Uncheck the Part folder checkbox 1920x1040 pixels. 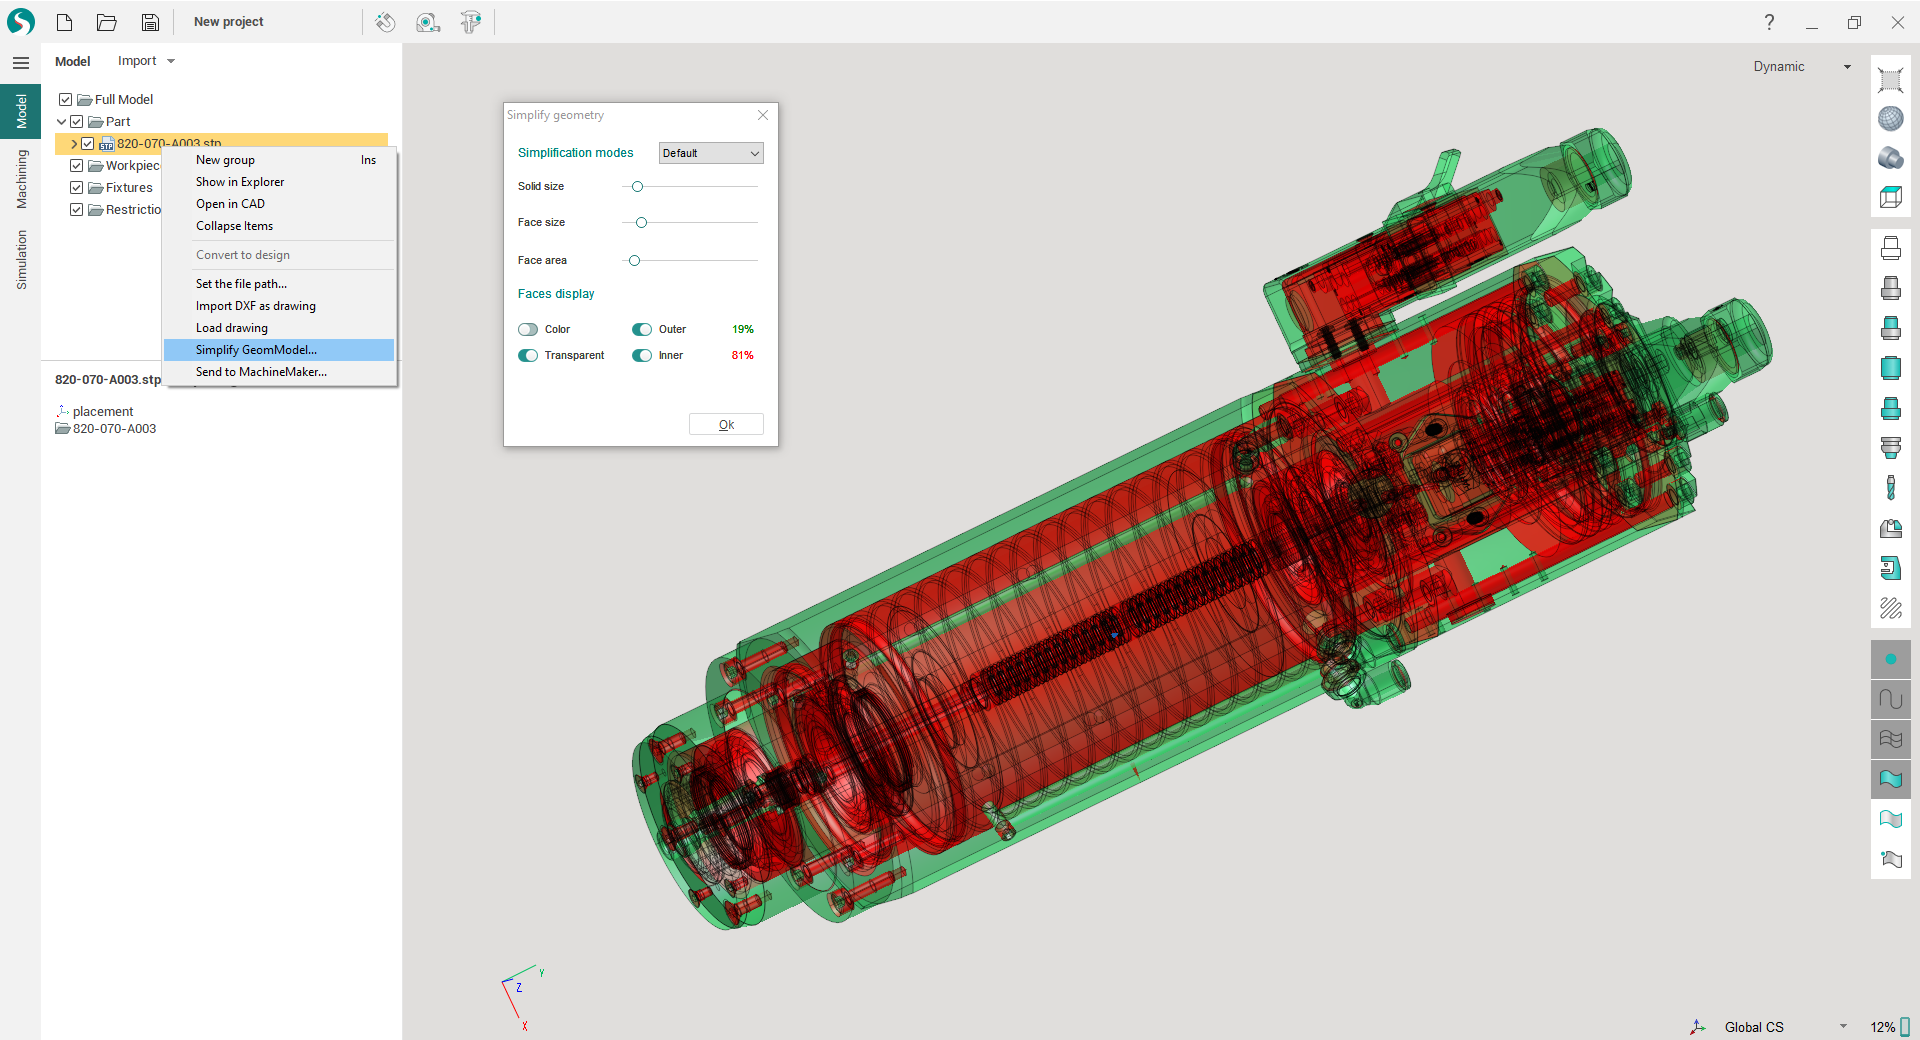click(76, 121)
